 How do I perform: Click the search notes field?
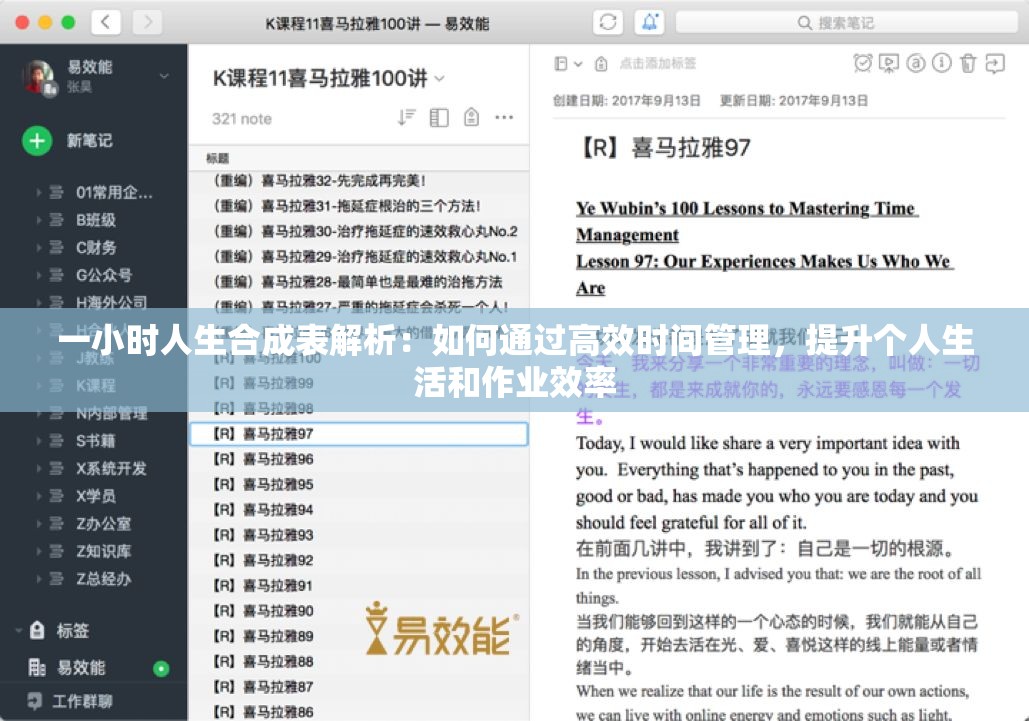tap(847, 23)
